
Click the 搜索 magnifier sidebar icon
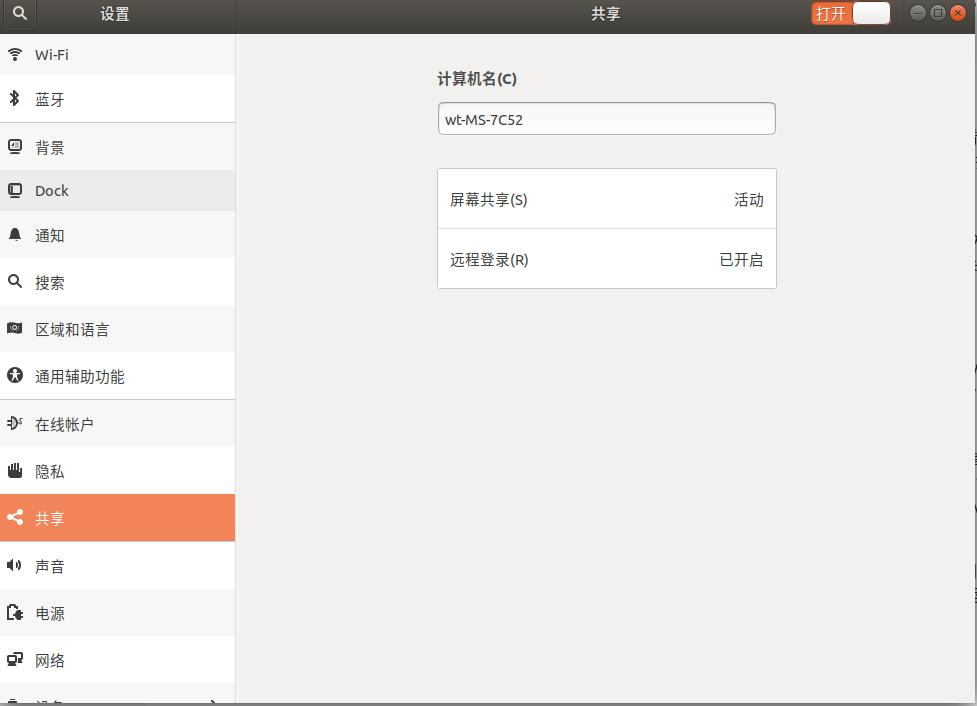pos(15,282)
